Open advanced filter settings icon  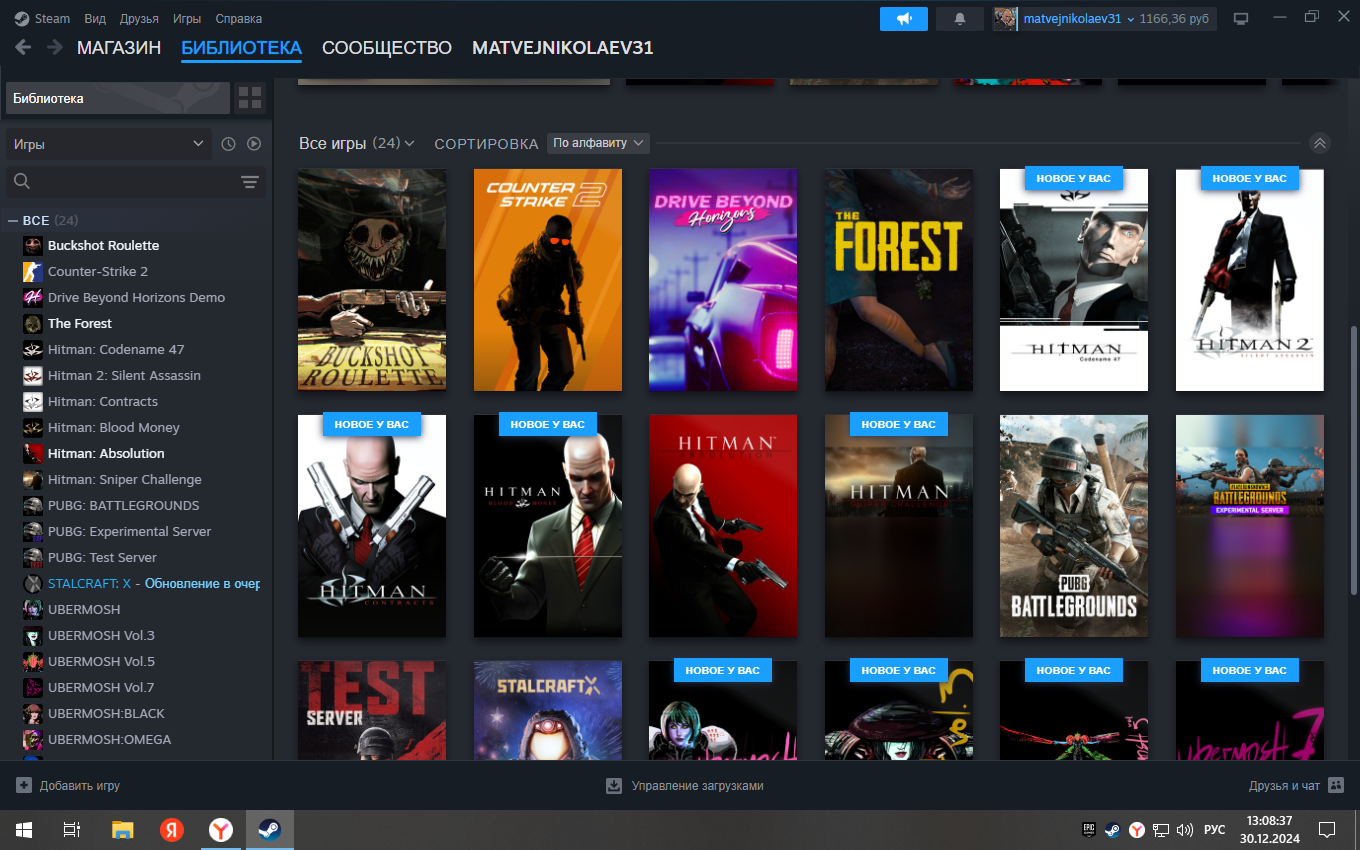click(x=250, y=182)
